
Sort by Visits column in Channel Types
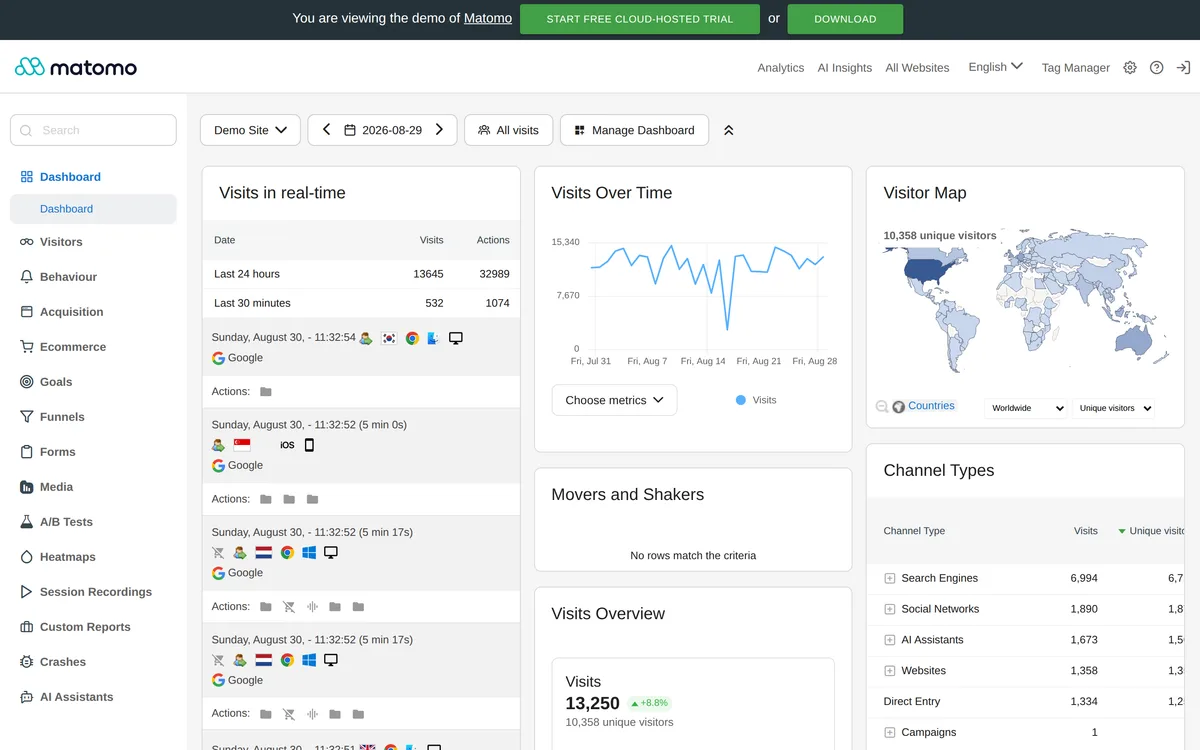pyautogui.click(x=1085, y=531)
